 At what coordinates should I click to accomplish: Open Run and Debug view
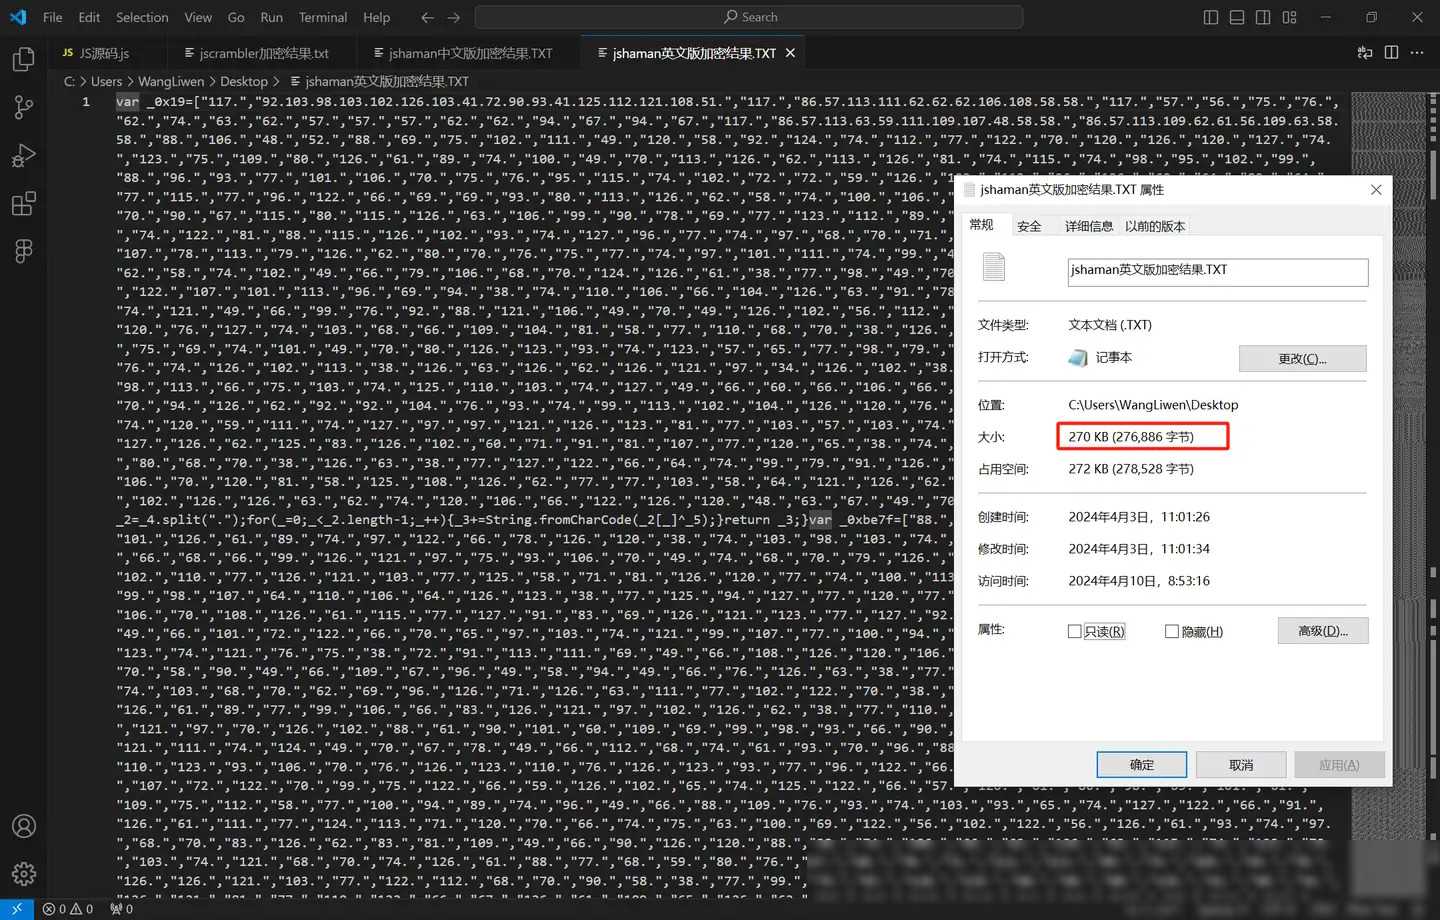24,155
